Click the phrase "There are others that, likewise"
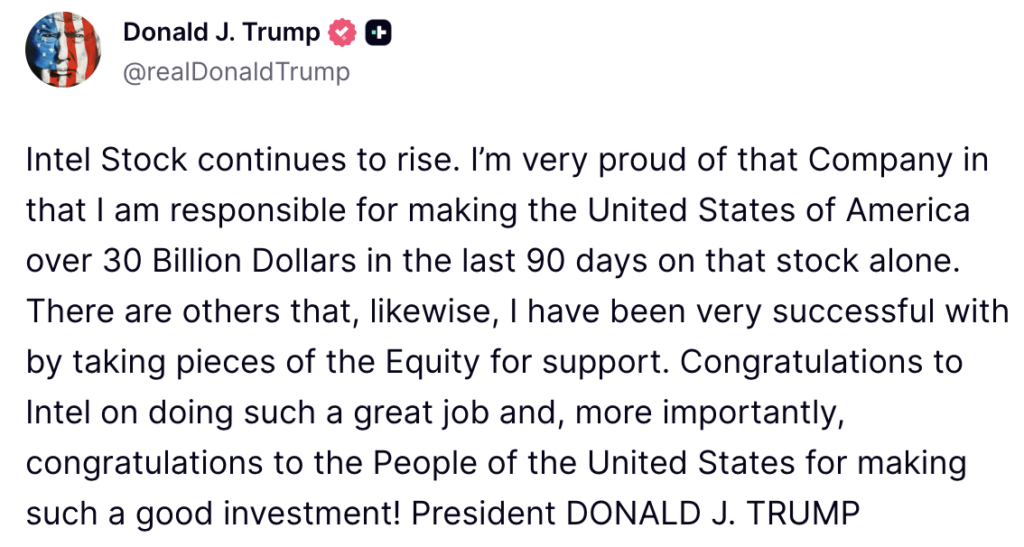The height and width of the screenshot is (547, 1024). pyautogui.click(x=211, y=312)
